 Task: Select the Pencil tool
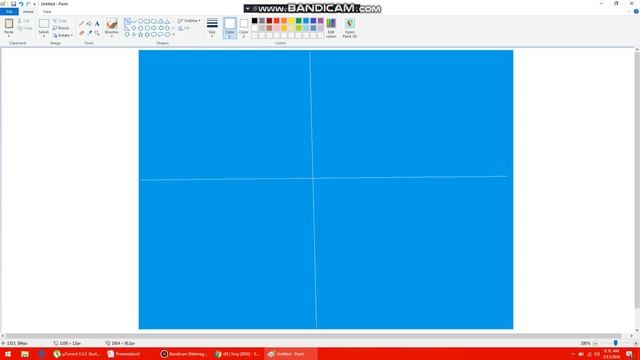click(x=81, y=24)
